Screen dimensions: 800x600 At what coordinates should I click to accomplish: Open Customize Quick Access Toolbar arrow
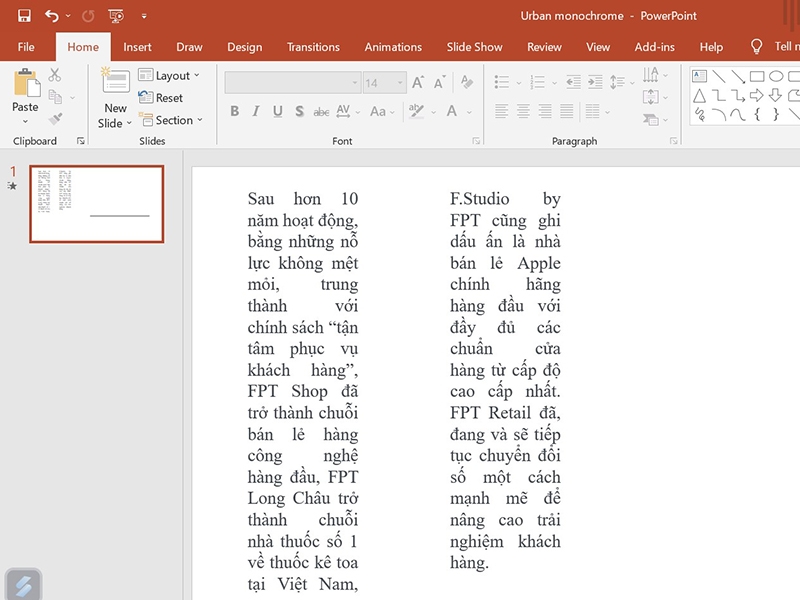point(144,16)
